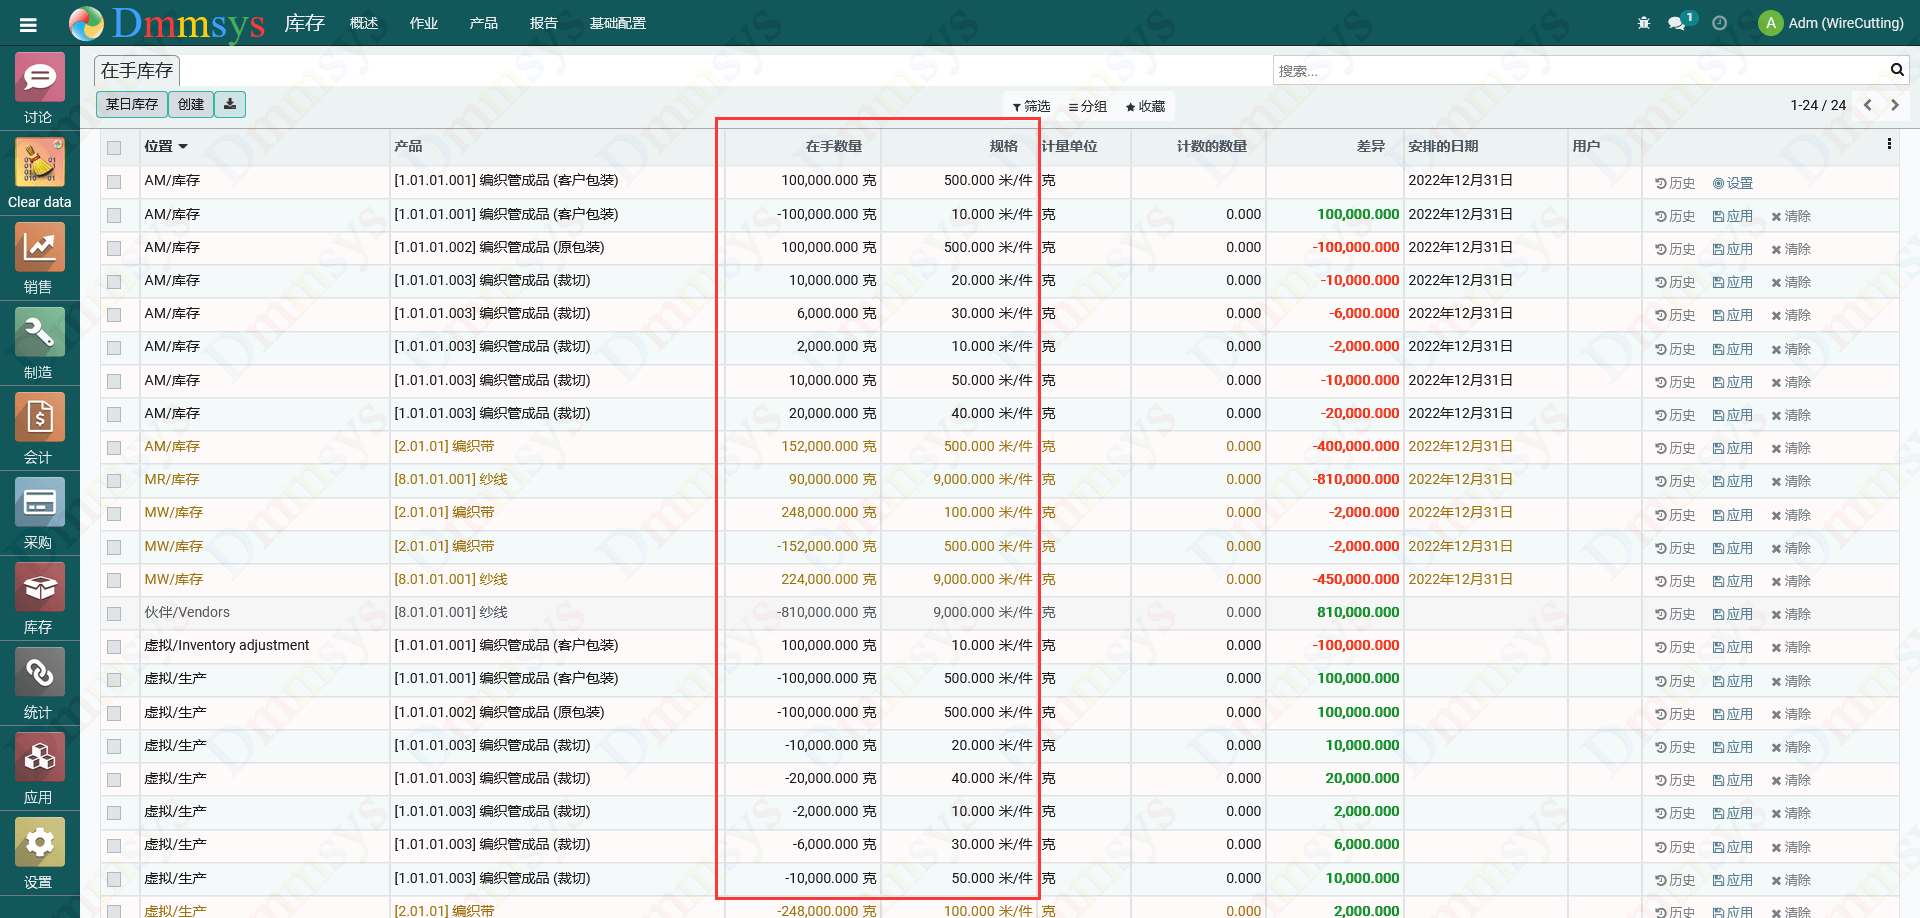Viewport: 1920px width, 918px height.
Task: Click 清除 on the MR/库存 row
Action: pos(1791,481)
